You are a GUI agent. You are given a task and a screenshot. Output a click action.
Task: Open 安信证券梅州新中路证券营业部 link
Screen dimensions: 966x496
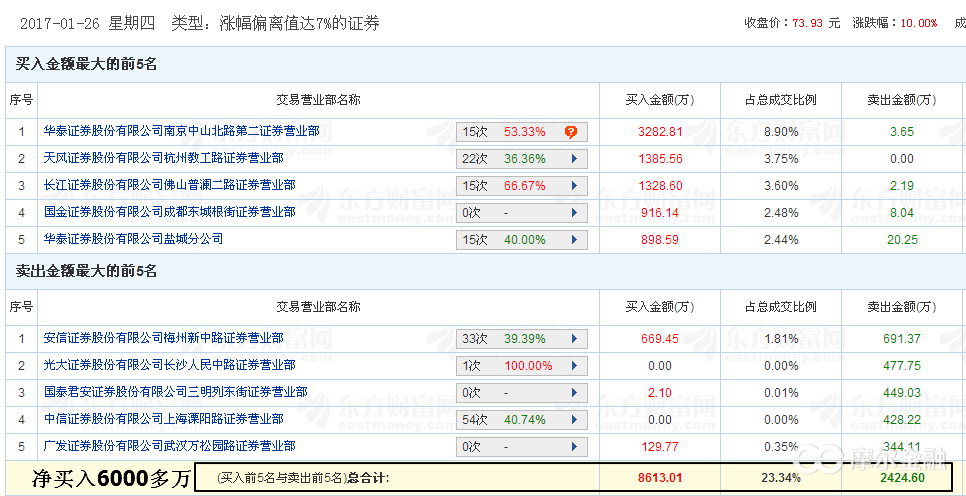[163, 339]
